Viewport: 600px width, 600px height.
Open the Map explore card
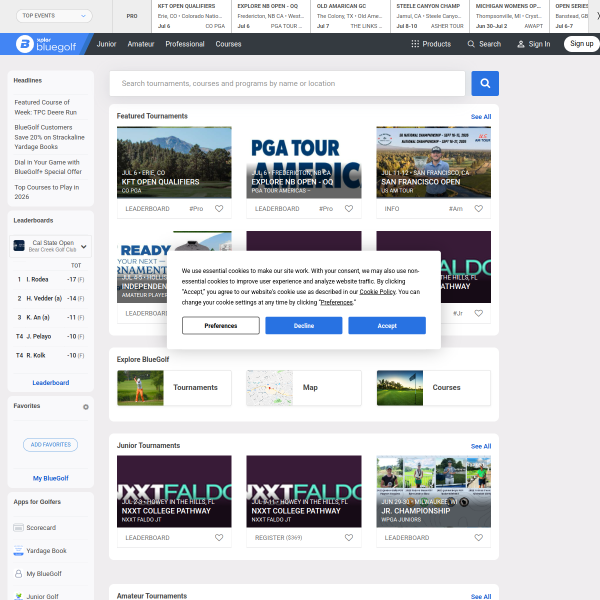(304, 388)
